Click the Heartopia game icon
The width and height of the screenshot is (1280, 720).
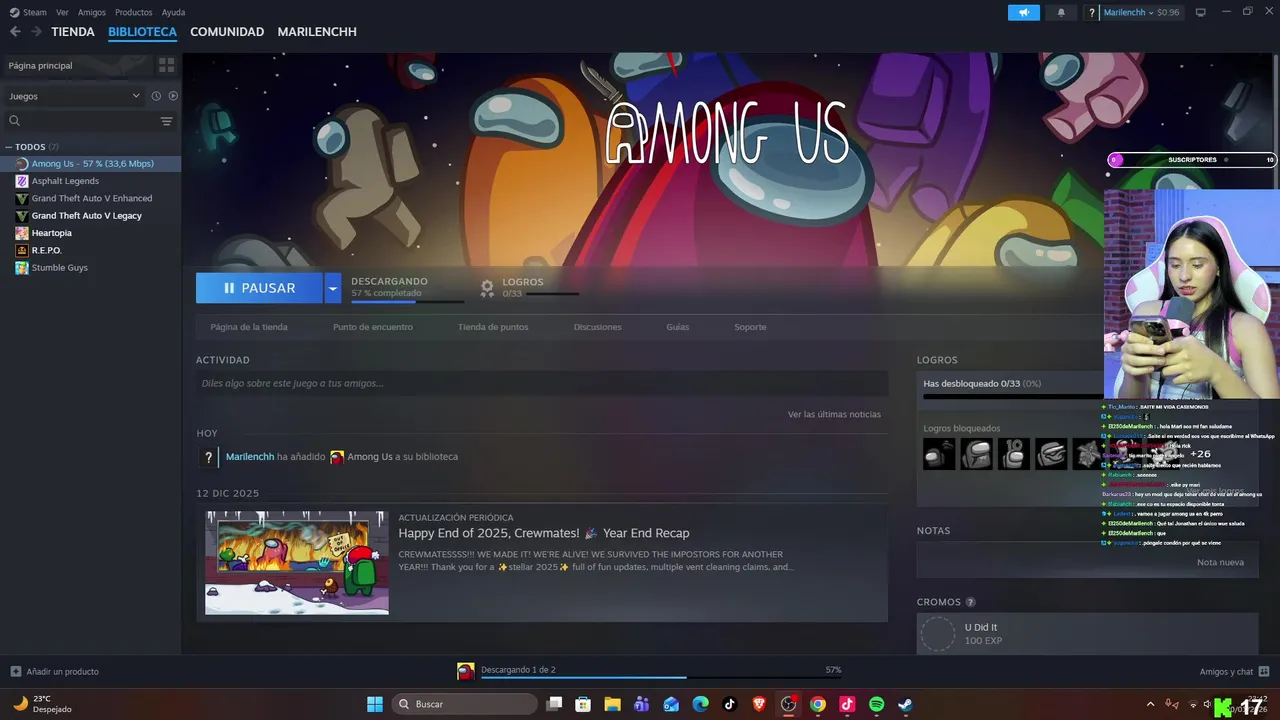pyautogui.click(x=22, y=233)
